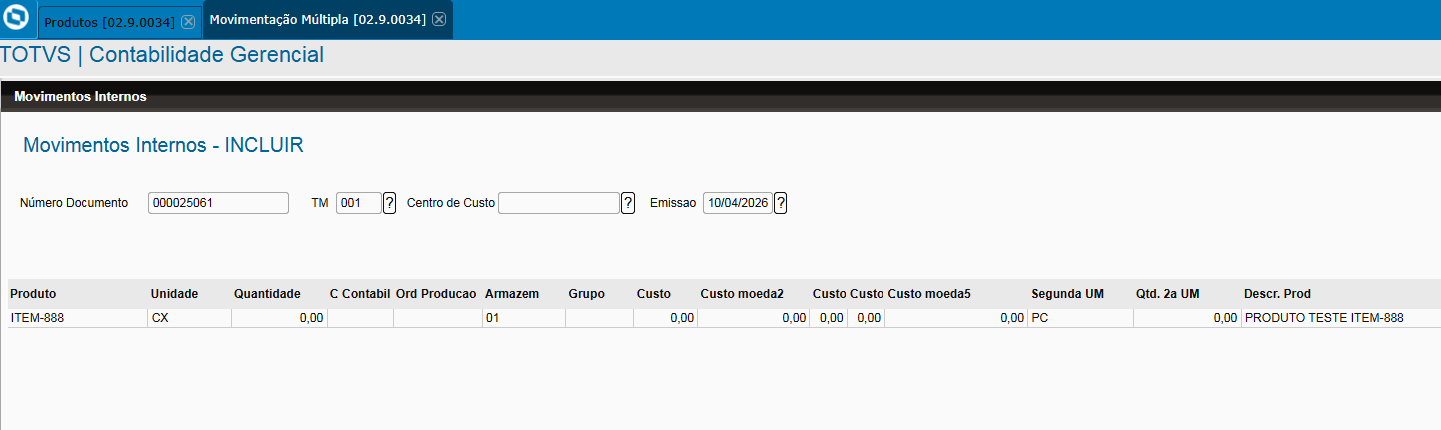The image size is (1441, 430).
Task: Select the Armazem cell showing 01
Action: pos(523,318)
